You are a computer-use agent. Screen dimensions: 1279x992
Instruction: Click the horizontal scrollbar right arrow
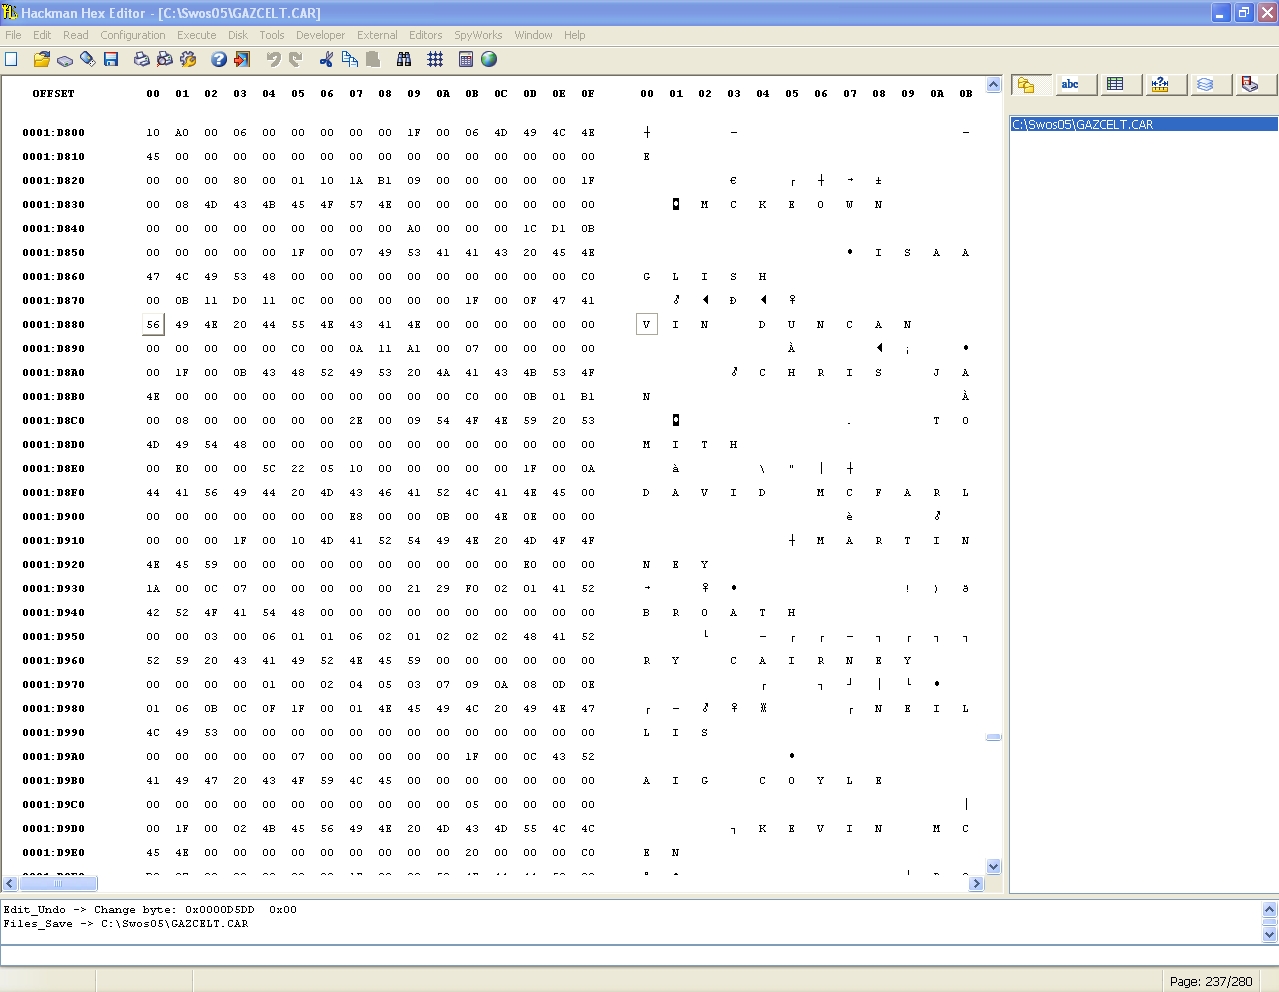tap(977, 884)
